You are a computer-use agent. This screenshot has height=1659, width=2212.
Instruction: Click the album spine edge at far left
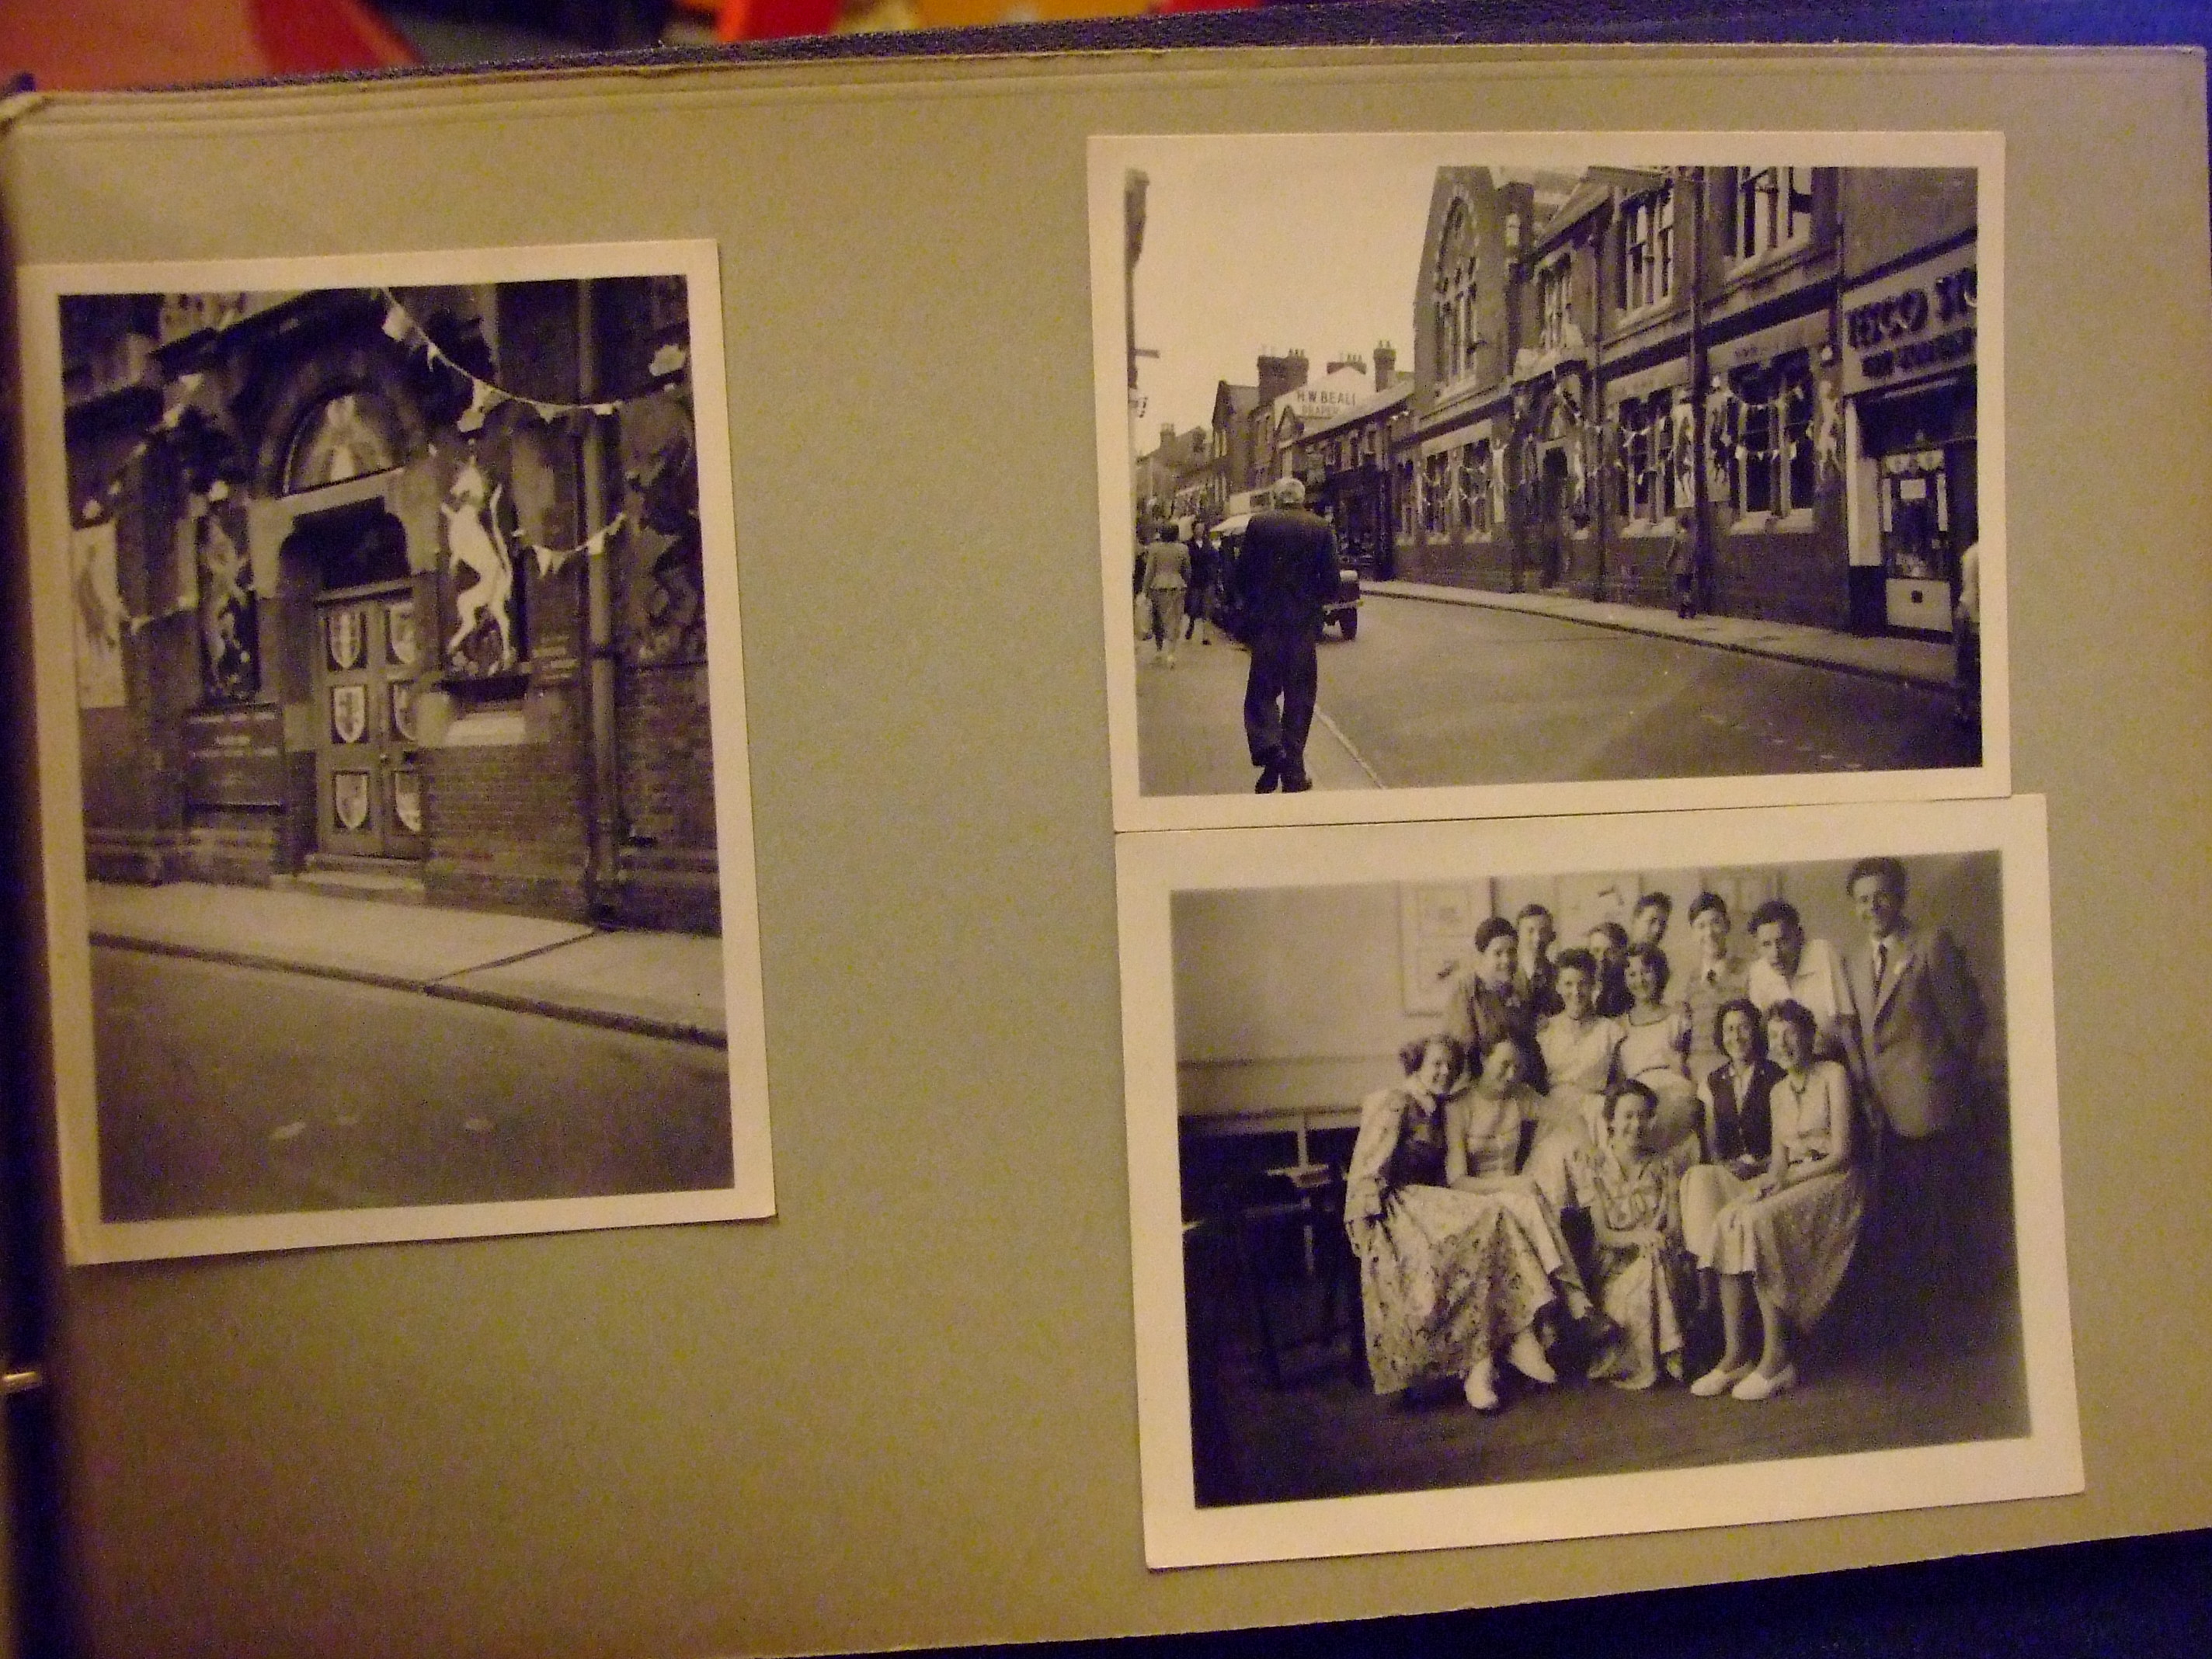coord(14,800)
